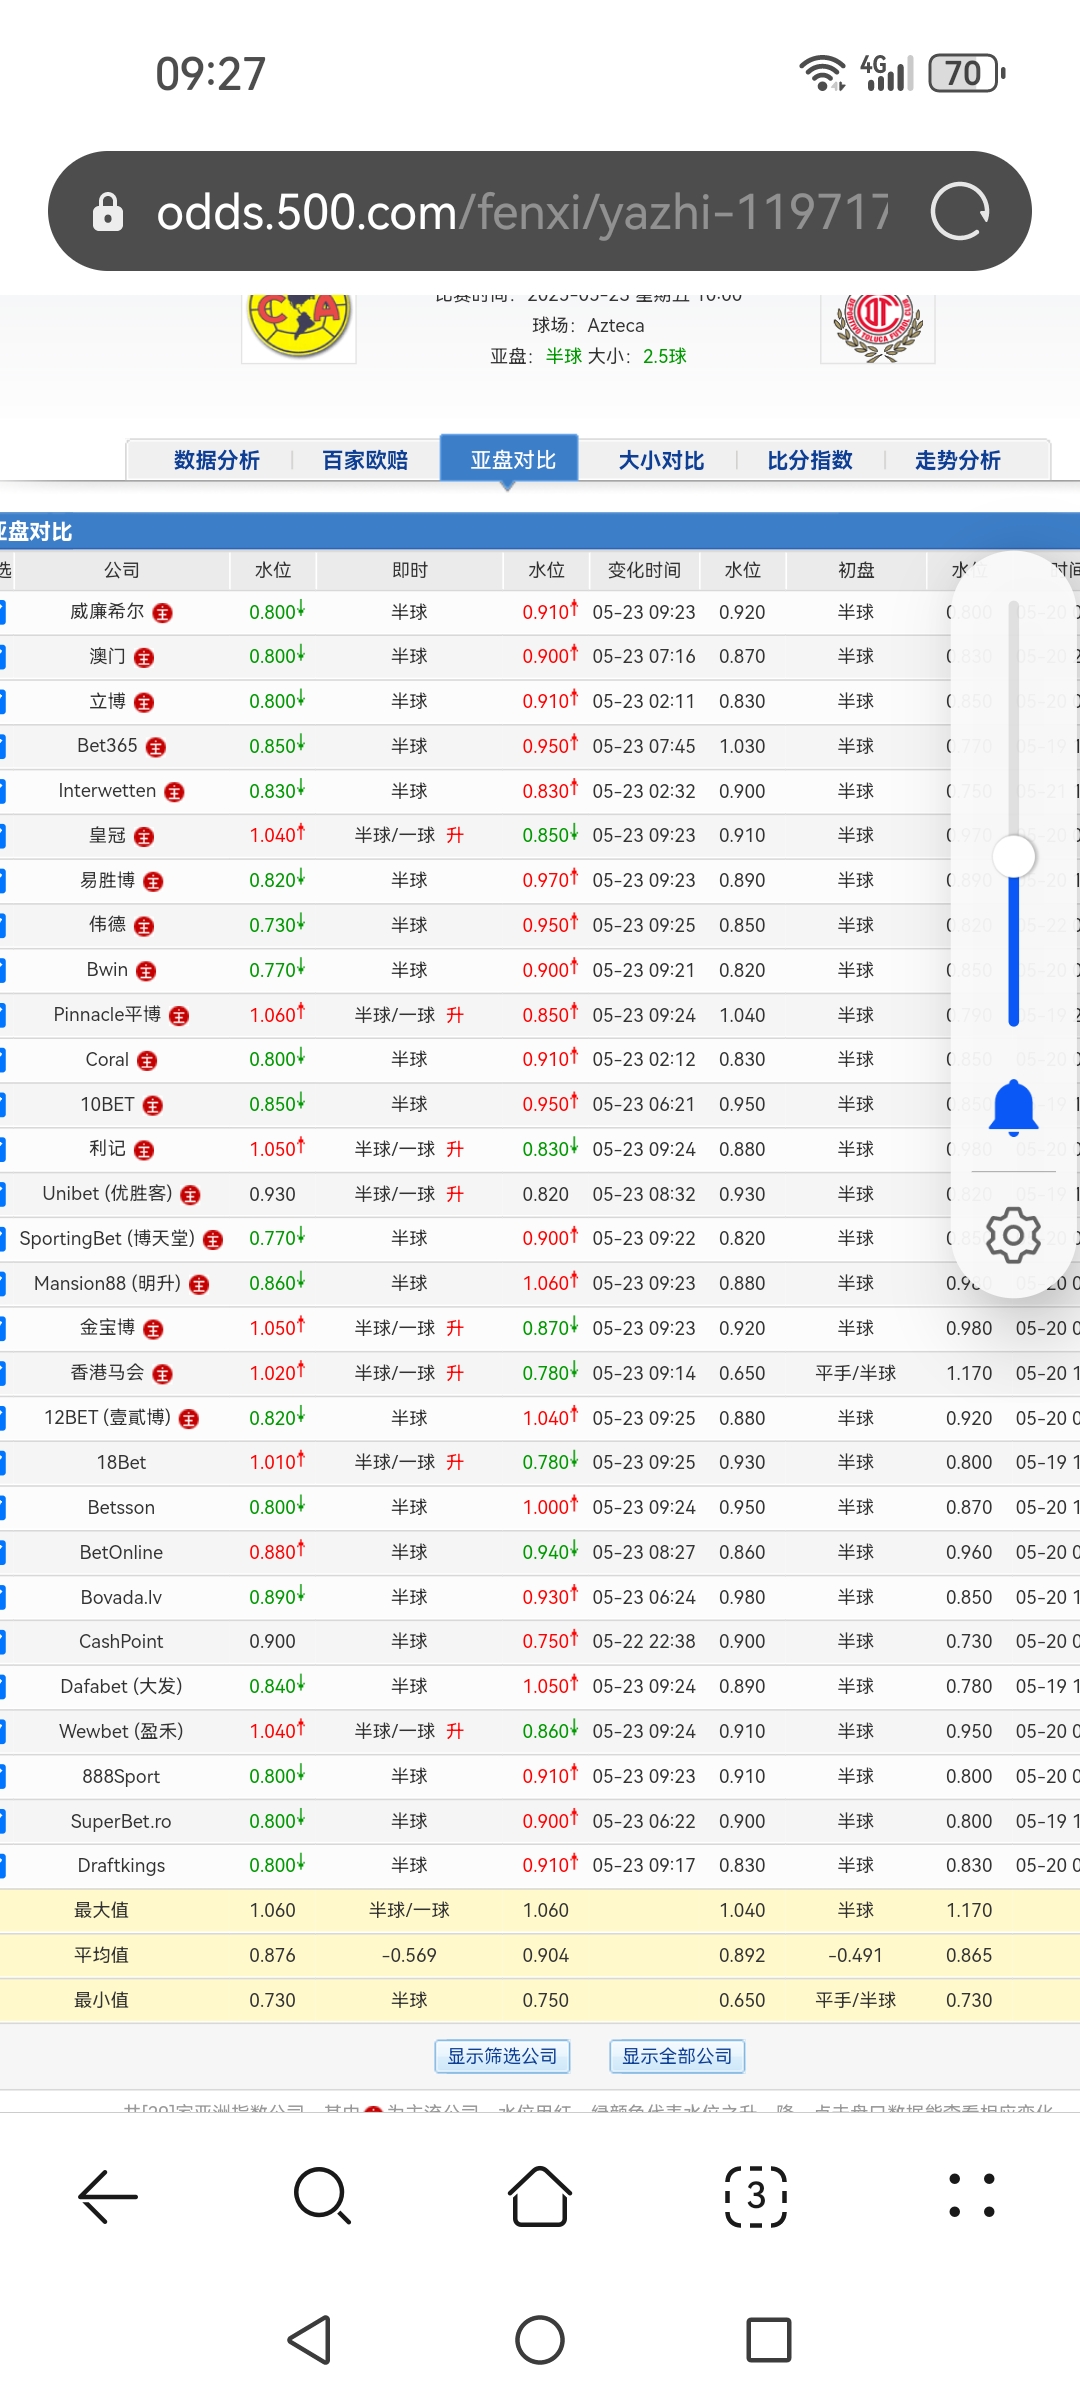Screen dimensions: 1080x2400
Task: Tap the red 主 badge next to 香港马会
Action: pyautogui.click(x=163, y=1374)
